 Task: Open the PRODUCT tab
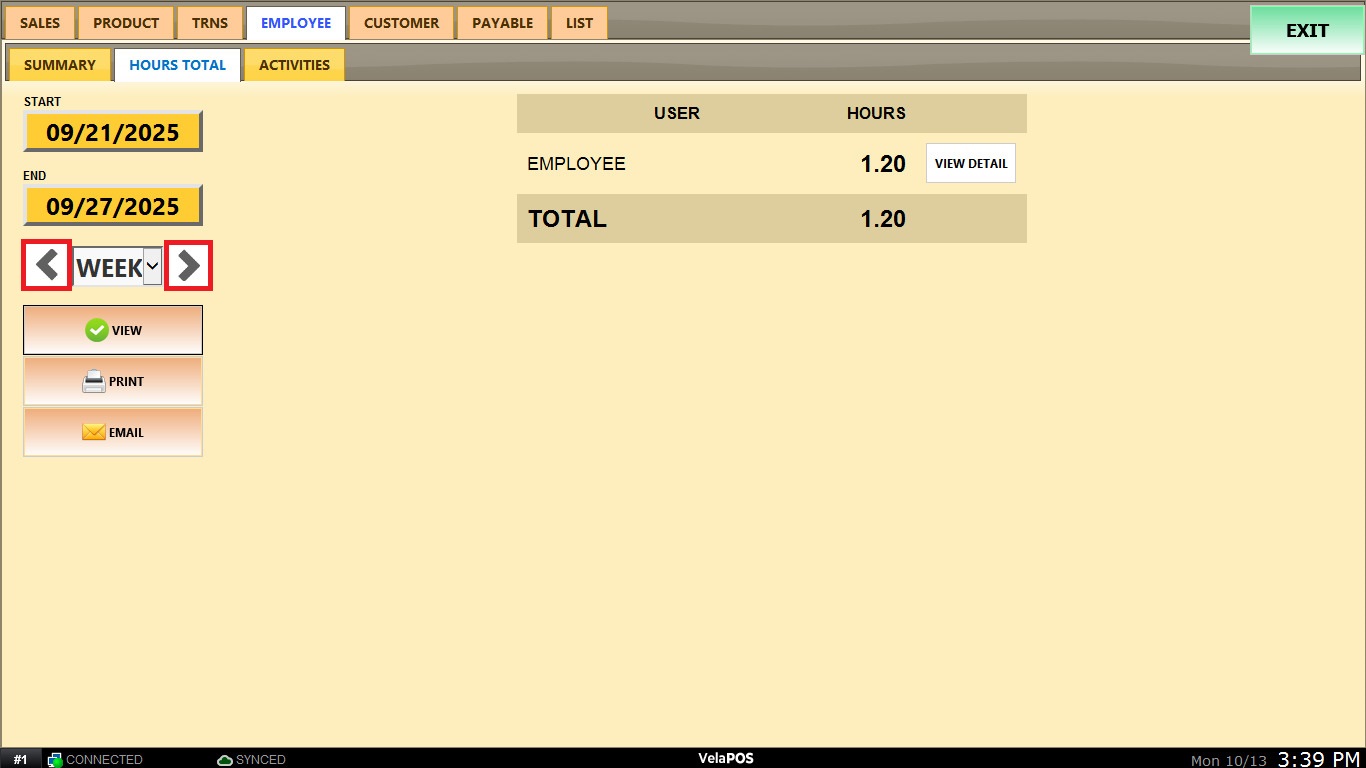(126, 23)
